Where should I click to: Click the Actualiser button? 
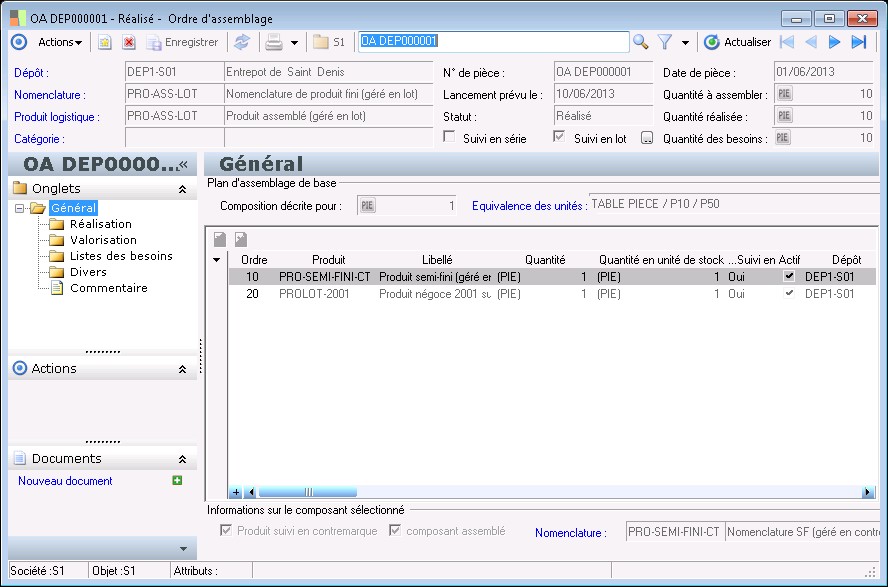pos(737,42)
